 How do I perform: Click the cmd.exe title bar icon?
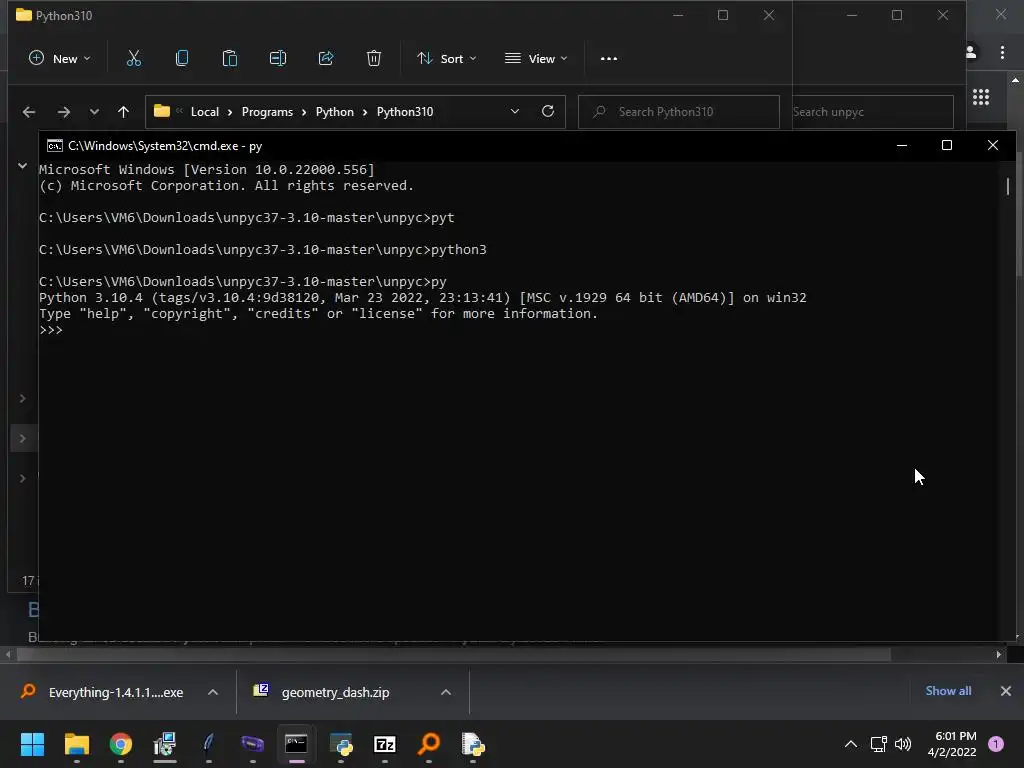tap(55, 146)
